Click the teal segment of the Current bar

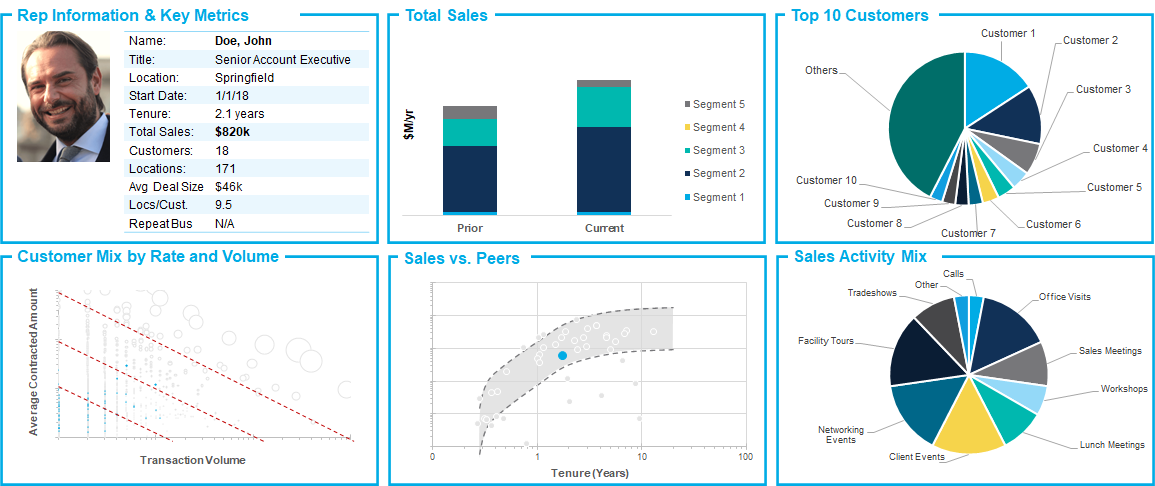(x=604, y=107)
